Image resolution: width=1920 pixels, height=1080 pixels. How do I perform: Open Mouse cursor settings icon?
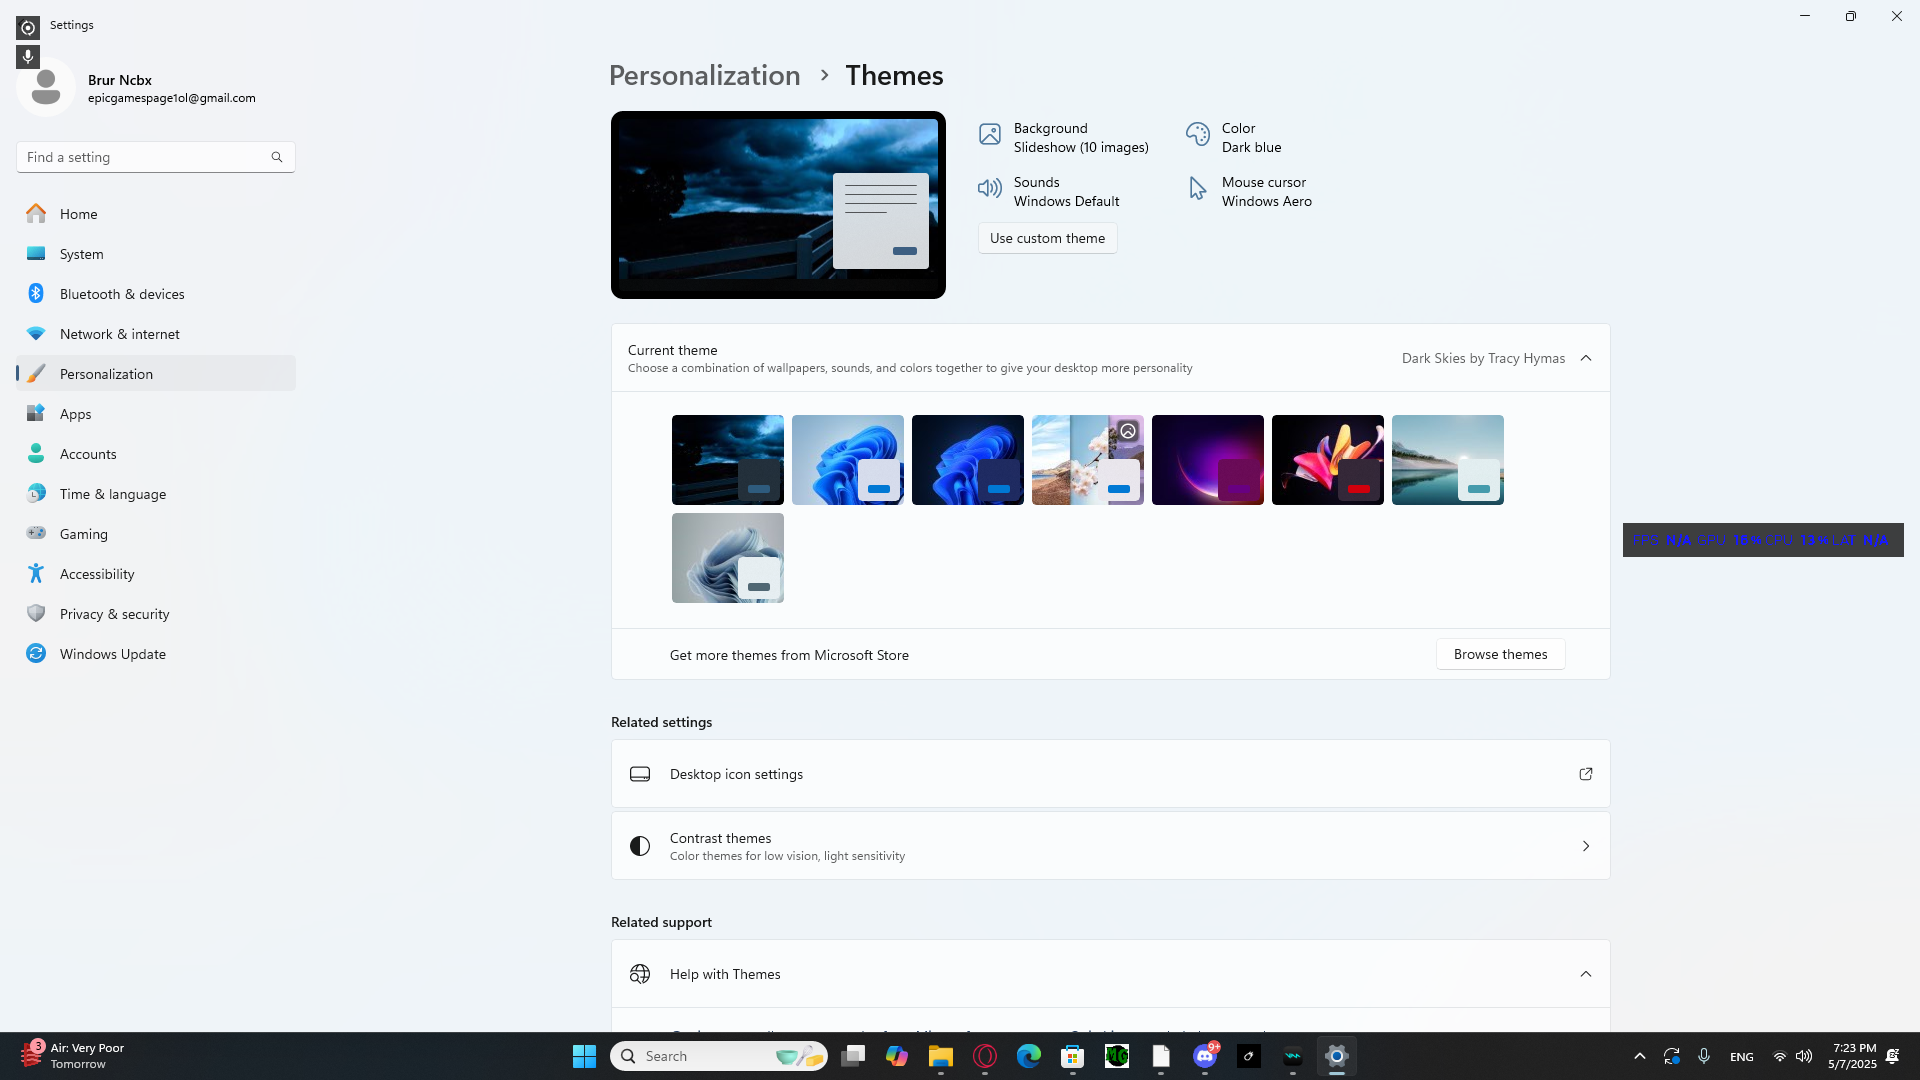[x=1197, y=189]
